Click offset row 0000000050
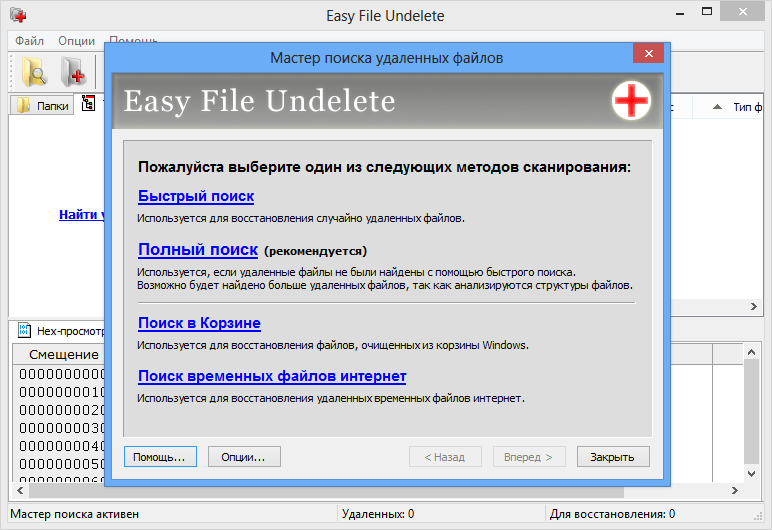Image resolution: width=772 pixels, height=530 pixels. coord(62,464)
